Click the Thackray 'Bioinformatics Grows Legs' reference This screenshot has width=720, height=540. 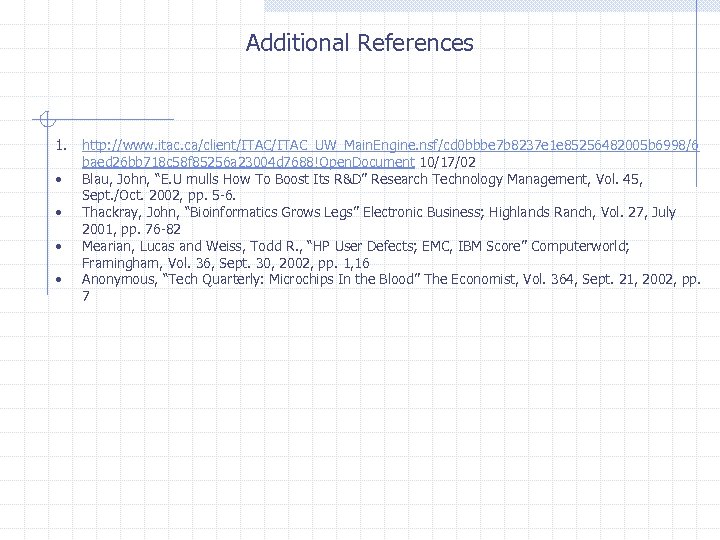379,220
